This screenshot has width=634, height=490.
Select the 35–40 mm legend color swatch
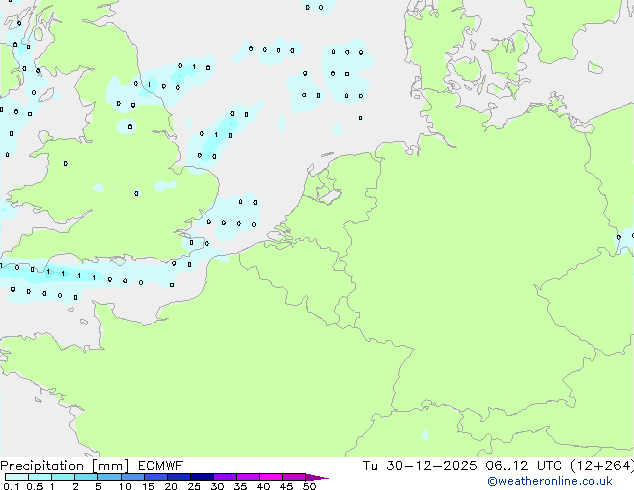pos(248,477)
